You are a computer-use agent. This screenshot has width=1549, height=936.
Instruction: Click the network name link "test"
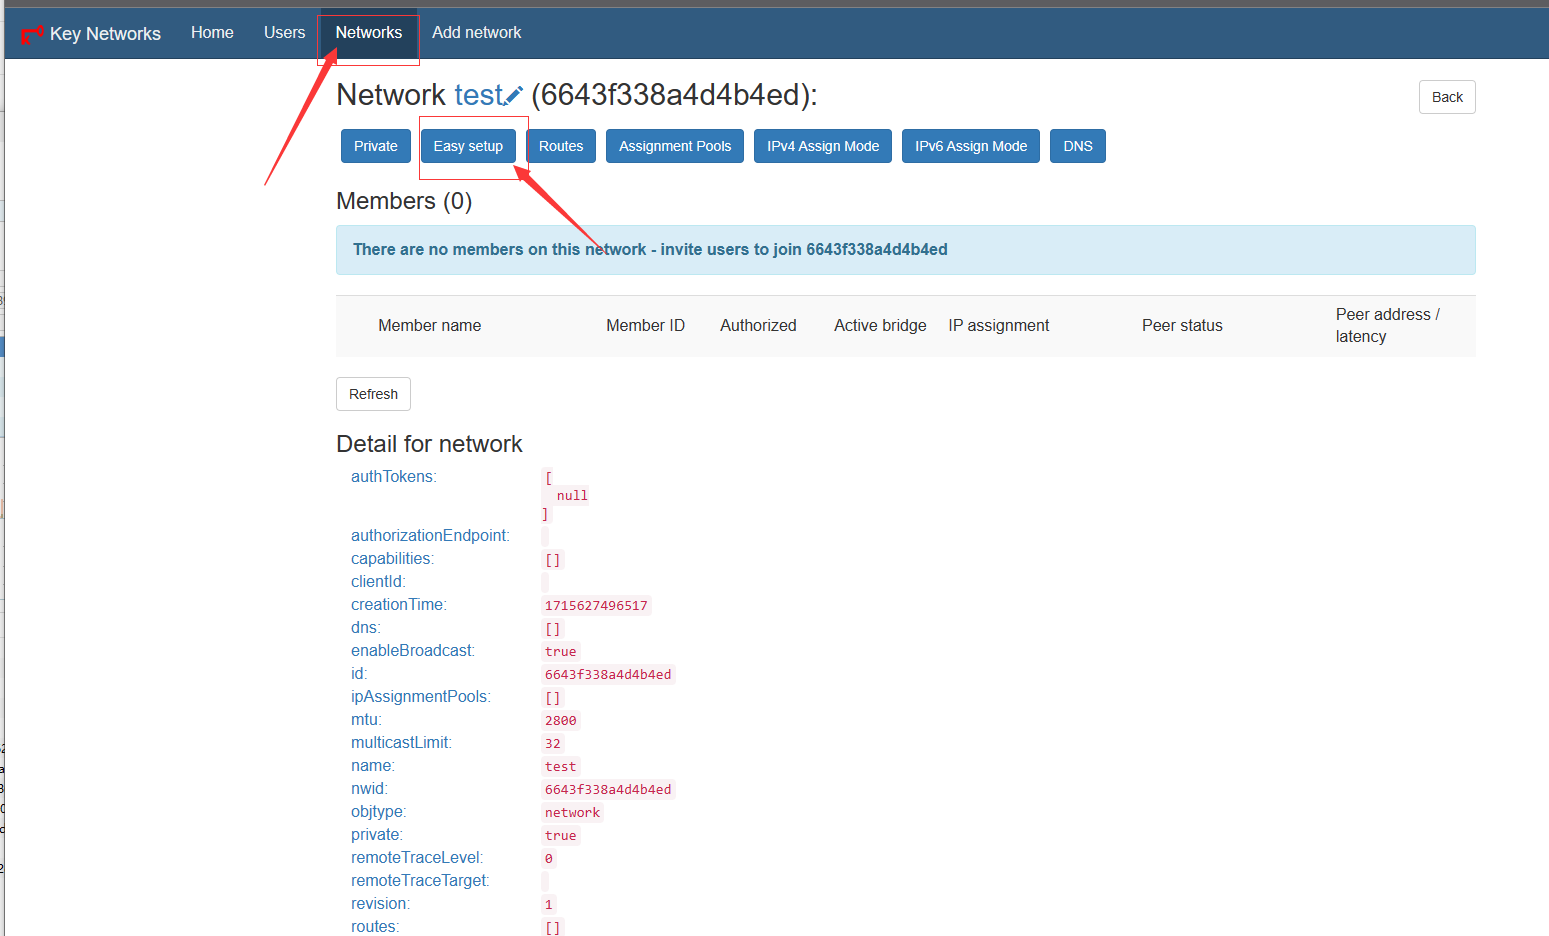tap(478, 95)
